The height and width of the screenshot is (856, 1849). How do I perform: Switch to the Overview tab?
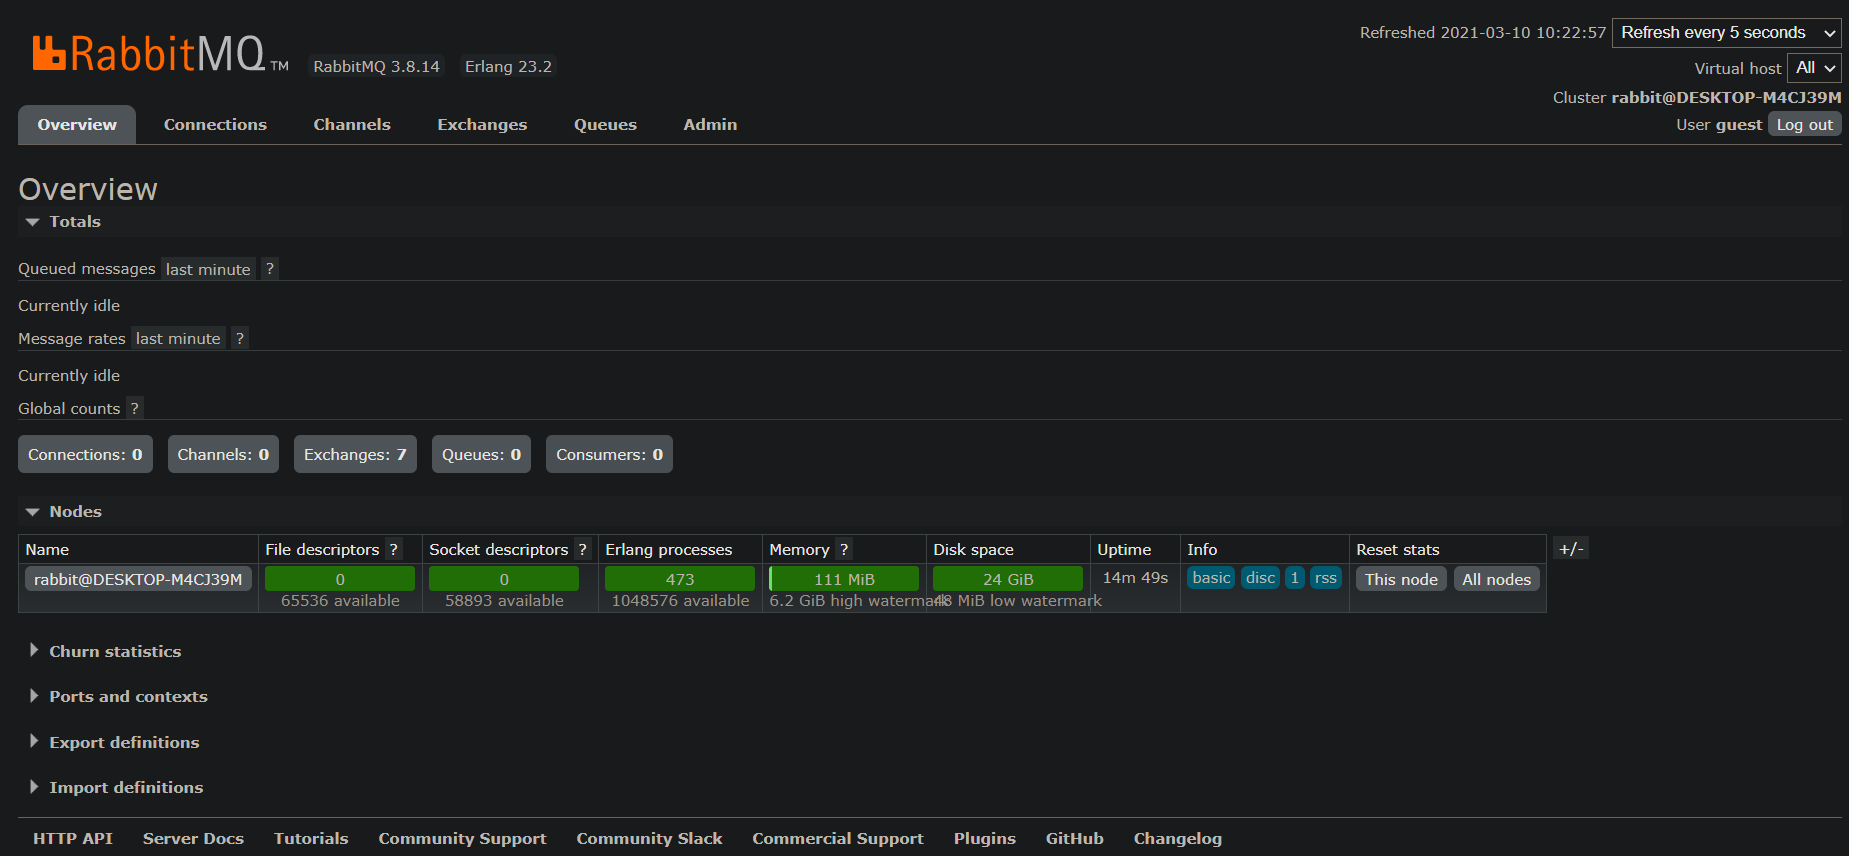coord(77,125)
